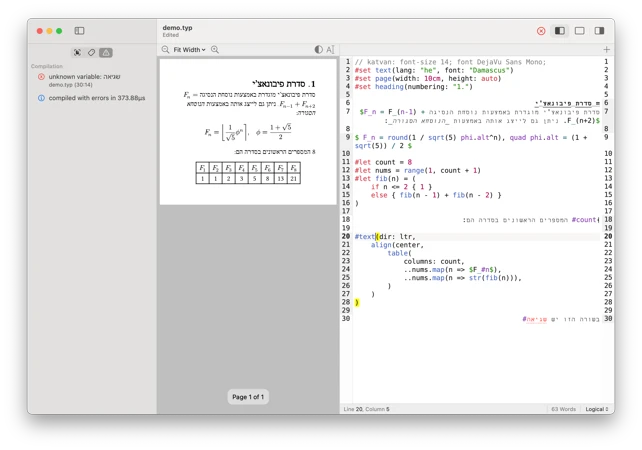The image size is (642, 450).
Task: Open the Fit Width zoom dropdown
Action: click(189, 50)
